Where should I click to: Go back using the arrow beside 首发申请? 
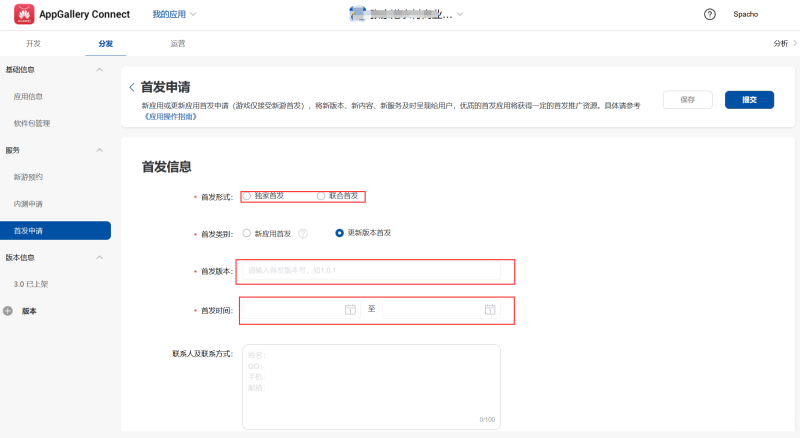click(132, 87)
